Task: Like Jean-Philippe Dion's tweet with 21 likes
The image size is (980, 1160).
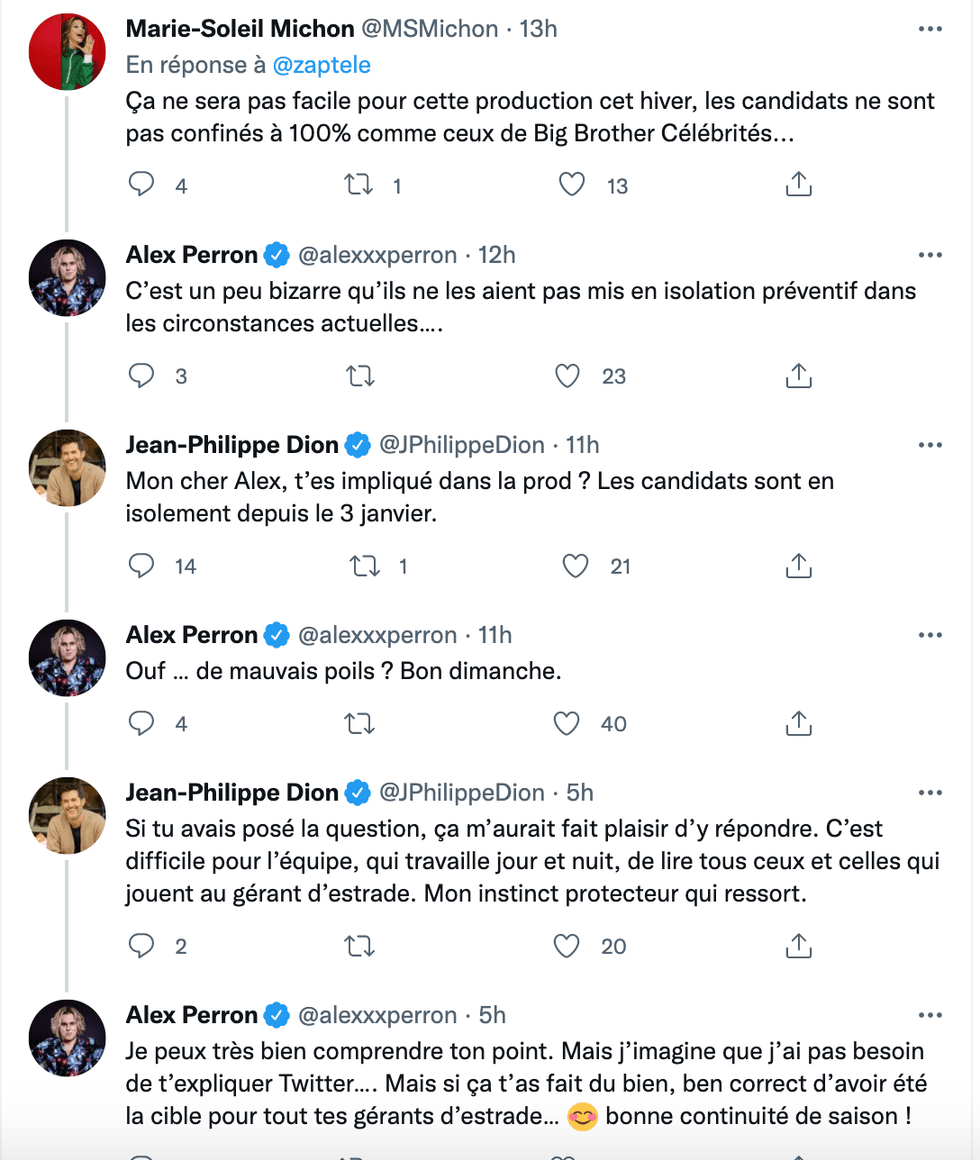Action: pyautogui.click(x=575, y=566)
